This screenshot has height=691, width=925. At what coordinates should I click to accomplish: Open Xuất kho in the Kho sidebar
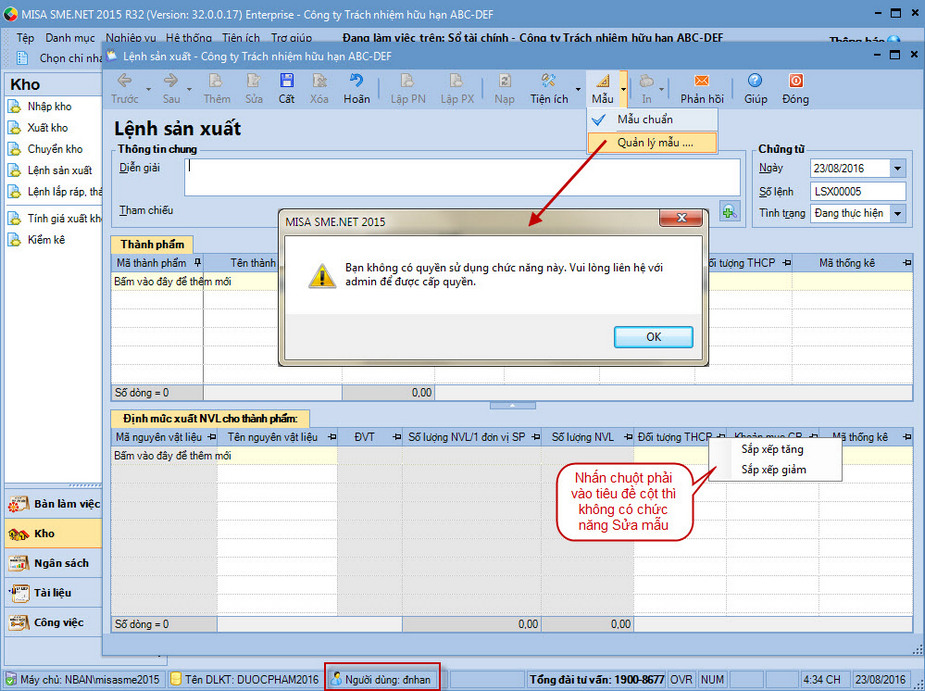click(x=48, y=127)
